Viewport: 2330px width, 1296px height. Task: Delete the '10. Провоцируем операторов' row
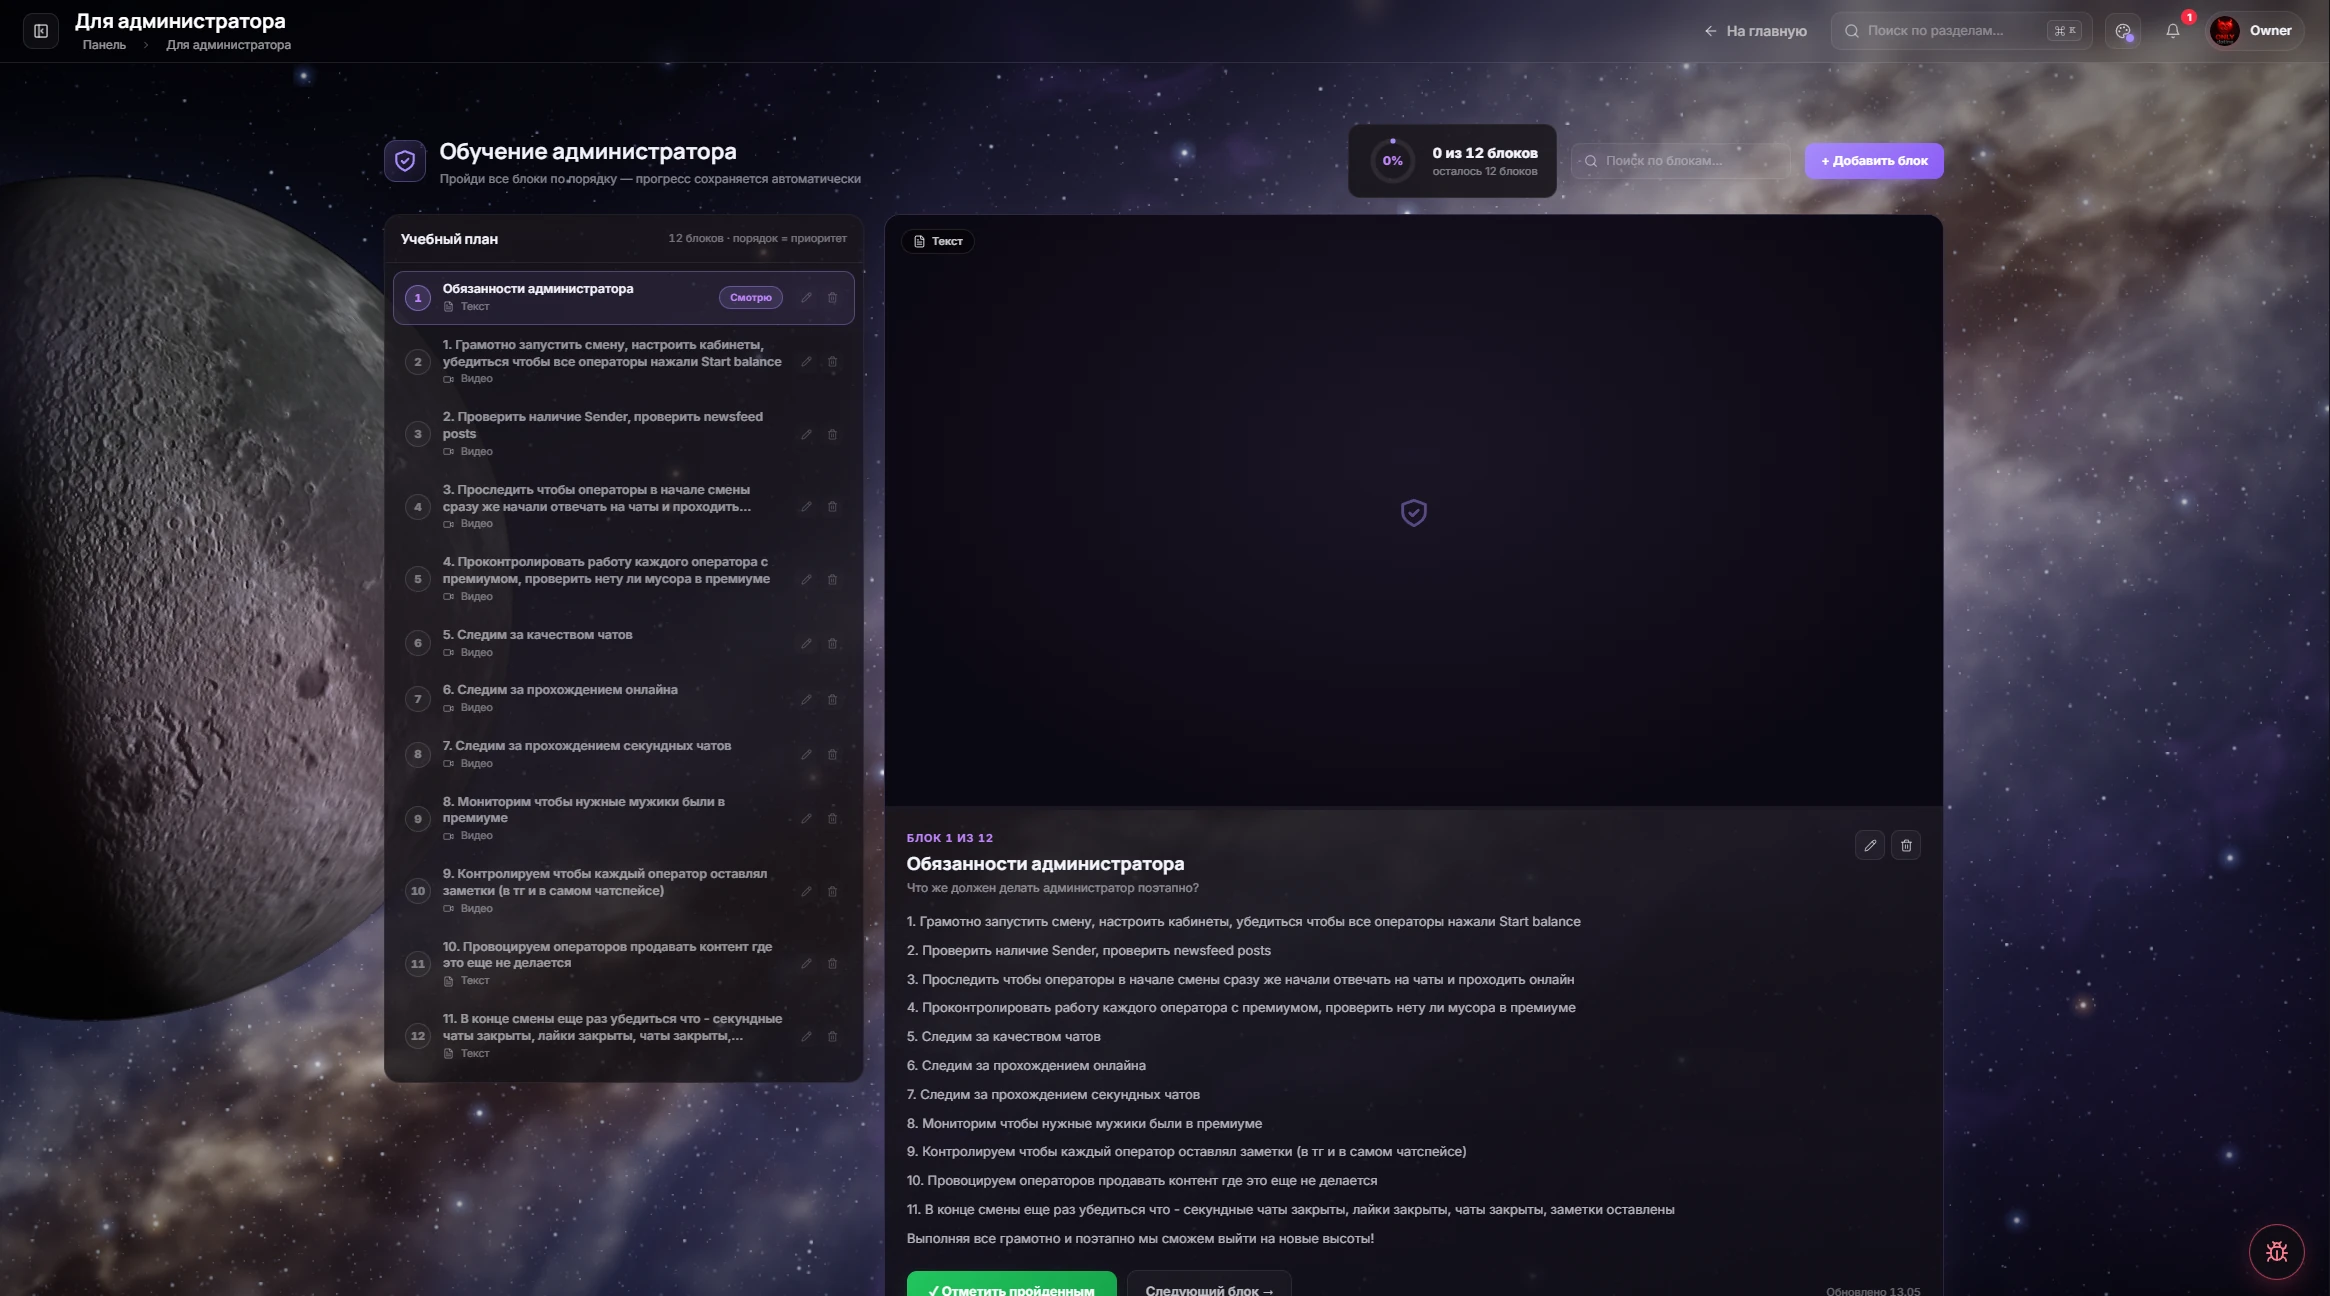point(832,964)
